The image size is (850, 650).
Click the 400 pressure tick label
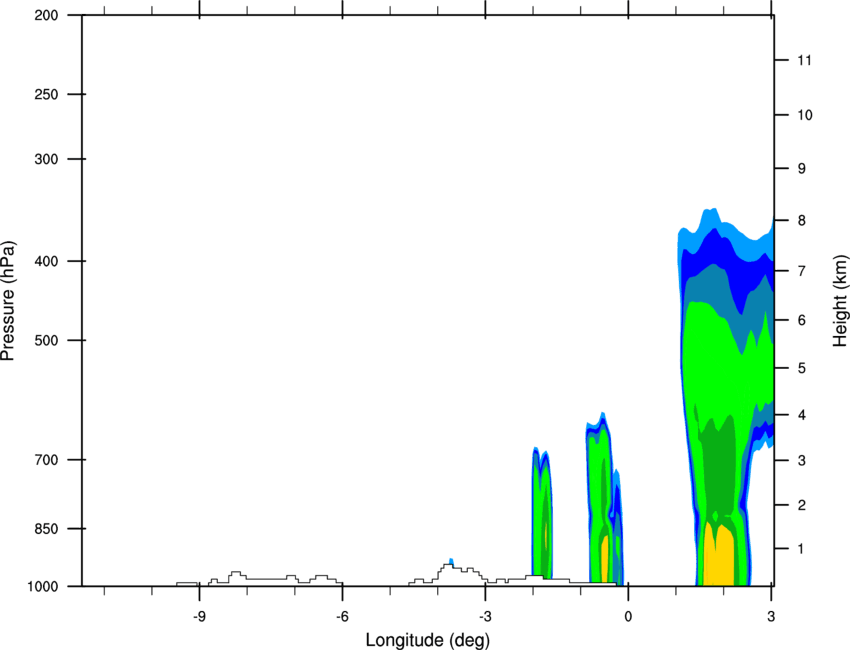click(47, 261)
